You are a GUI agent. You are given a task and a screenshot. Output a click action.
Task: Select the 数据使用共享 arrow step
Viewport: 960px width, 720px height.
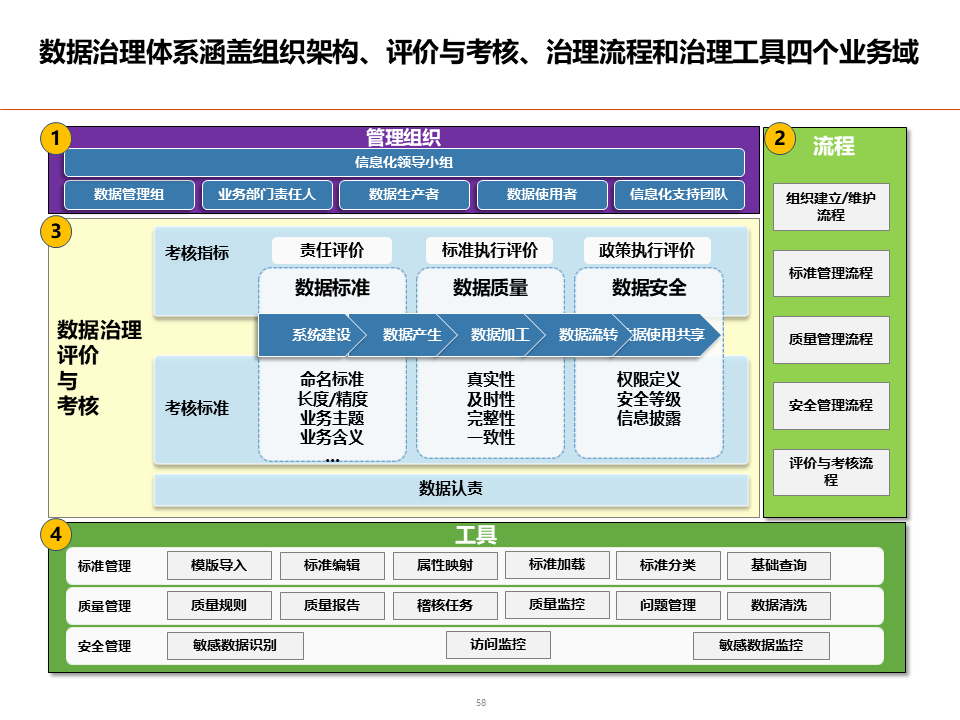[x=667, y=335]
